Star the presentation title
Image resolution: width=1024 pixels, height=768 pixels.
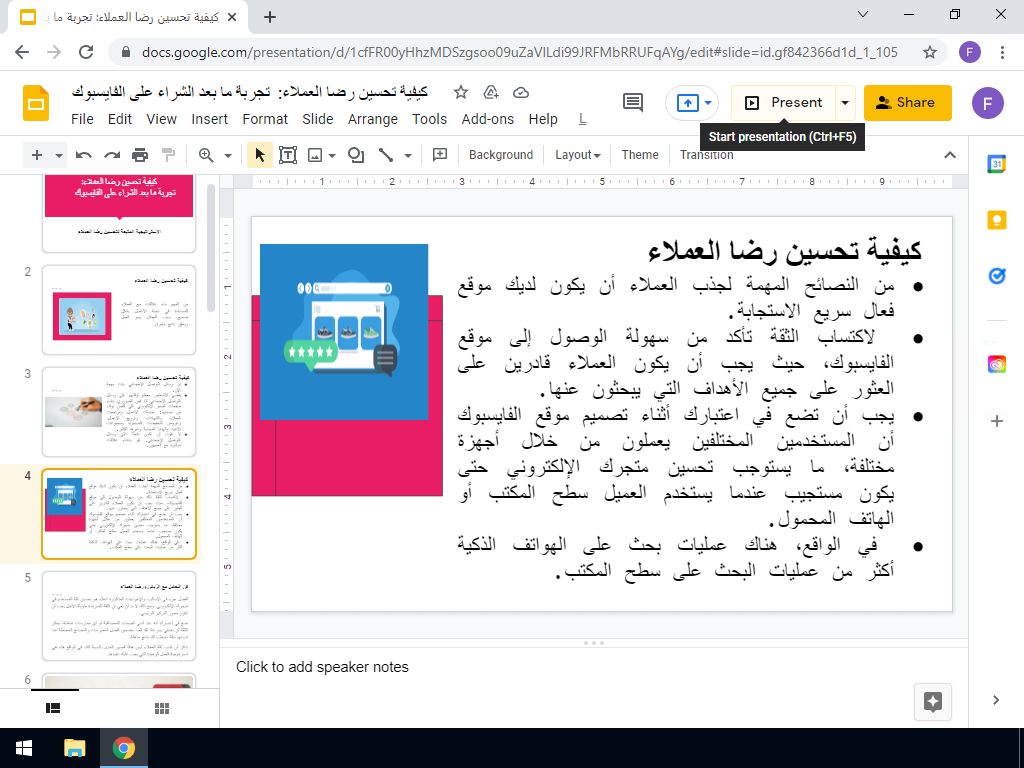(460, 93)
